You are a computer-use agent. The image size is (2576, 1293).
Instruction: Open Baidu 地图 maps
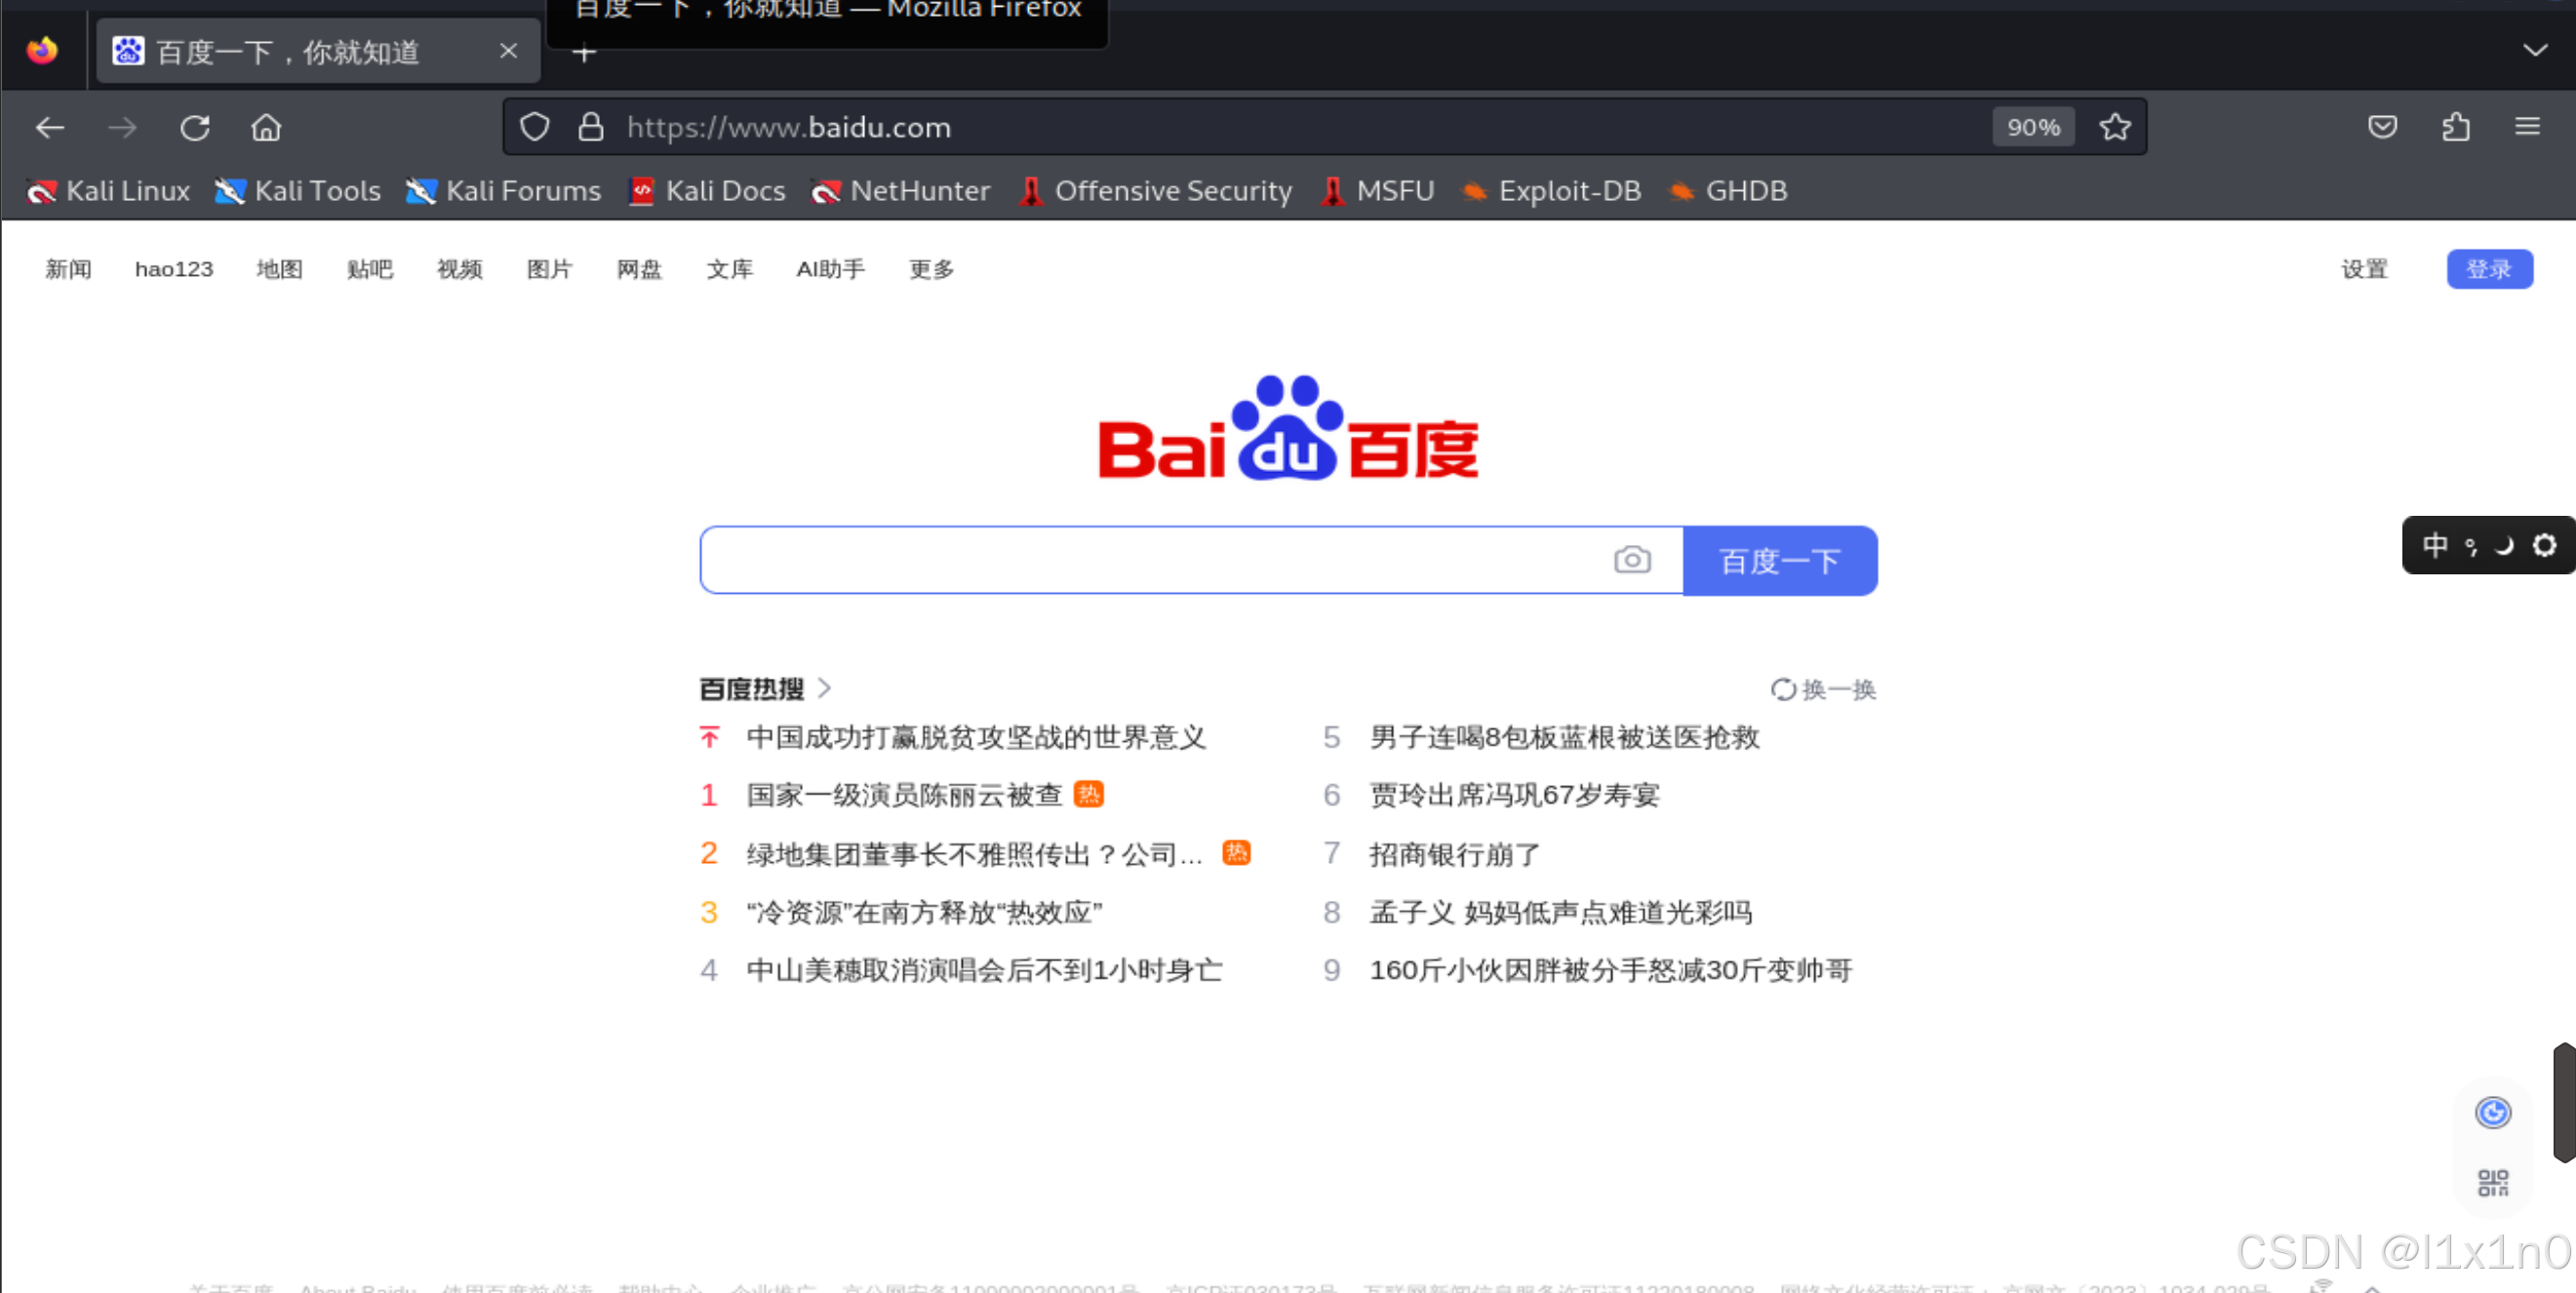point(279,269)
